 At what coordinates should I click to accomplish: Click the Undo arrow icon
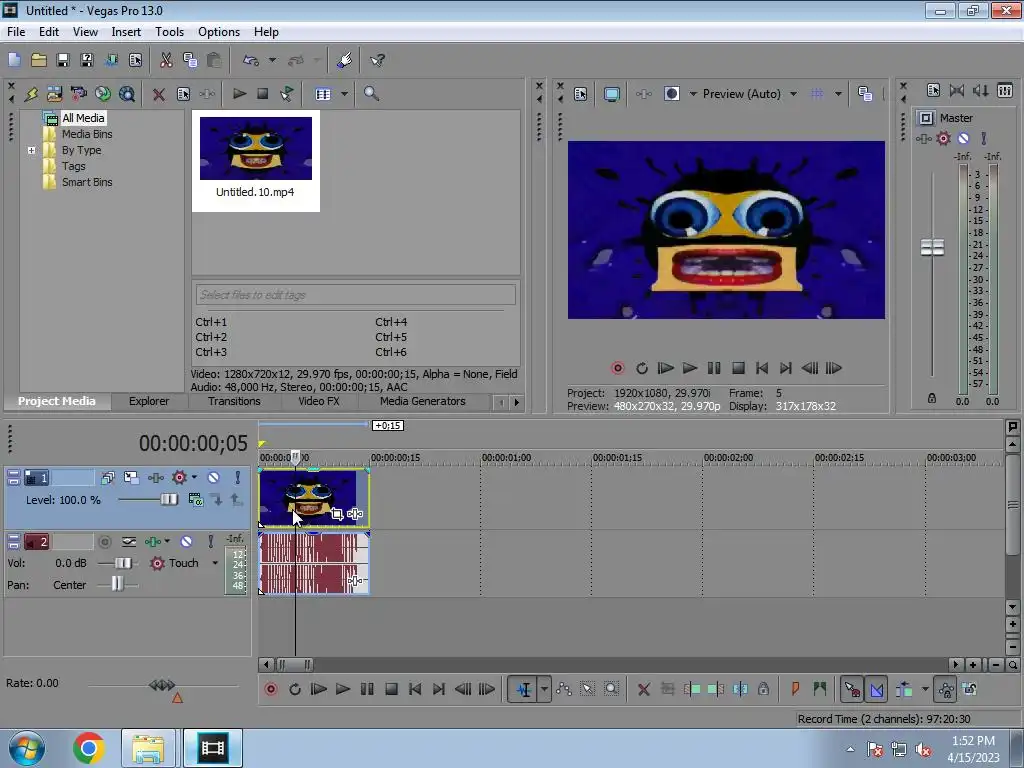click(x=251, y=60)
